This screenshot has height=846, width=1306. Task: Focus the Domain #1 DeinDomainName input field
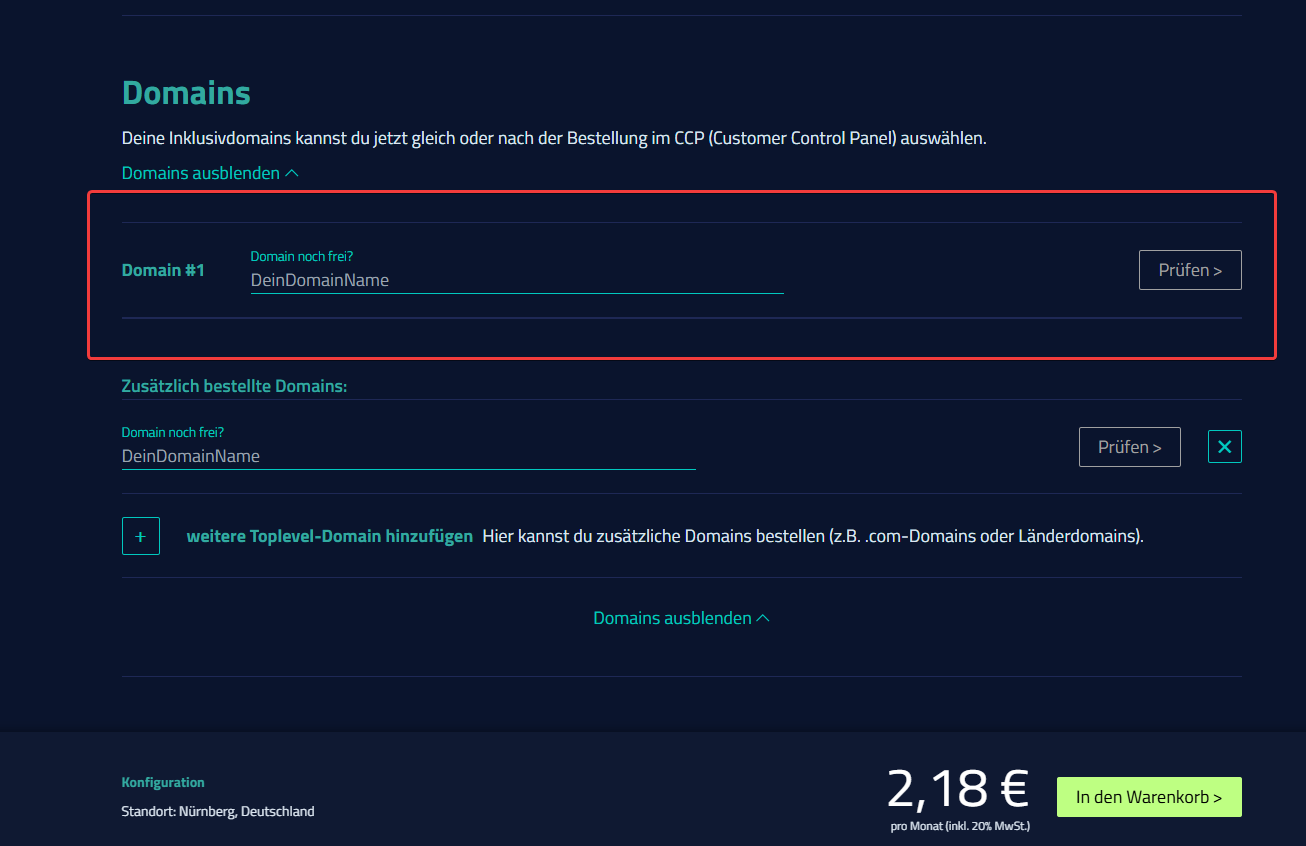point(517,280)
